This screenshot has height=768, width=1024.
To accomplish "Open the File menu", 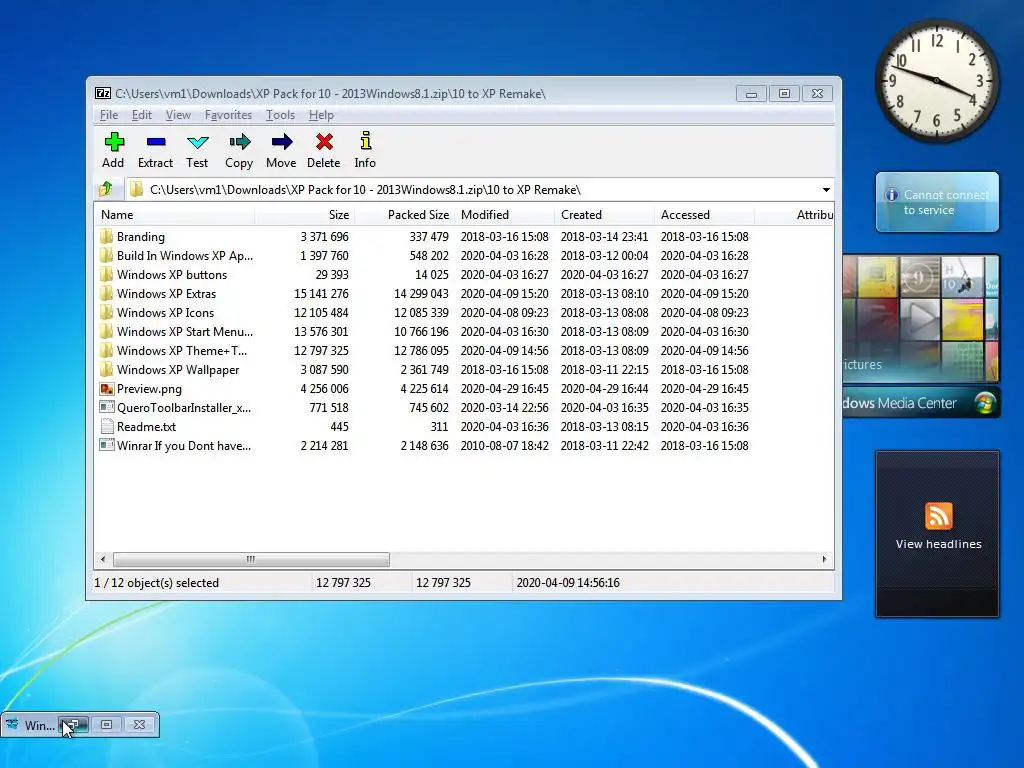I will point(109,115).
